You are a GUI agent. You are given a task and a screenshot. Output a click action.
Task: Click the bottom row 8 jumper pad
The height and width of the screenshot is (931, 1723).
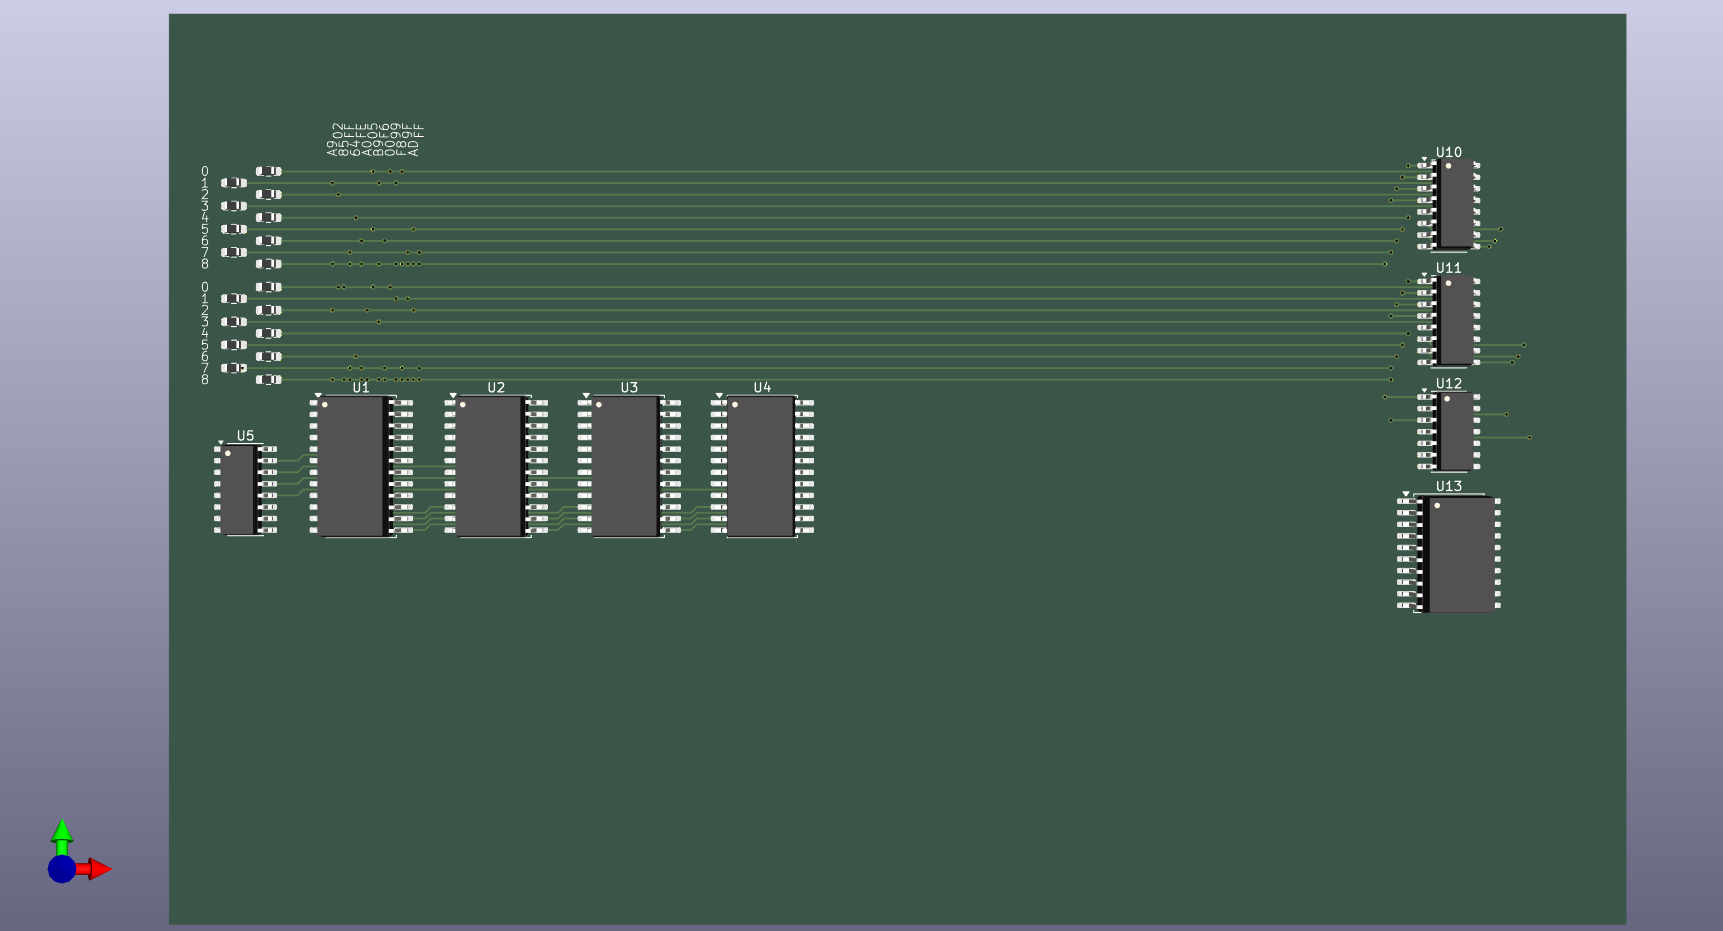[268, 380]
